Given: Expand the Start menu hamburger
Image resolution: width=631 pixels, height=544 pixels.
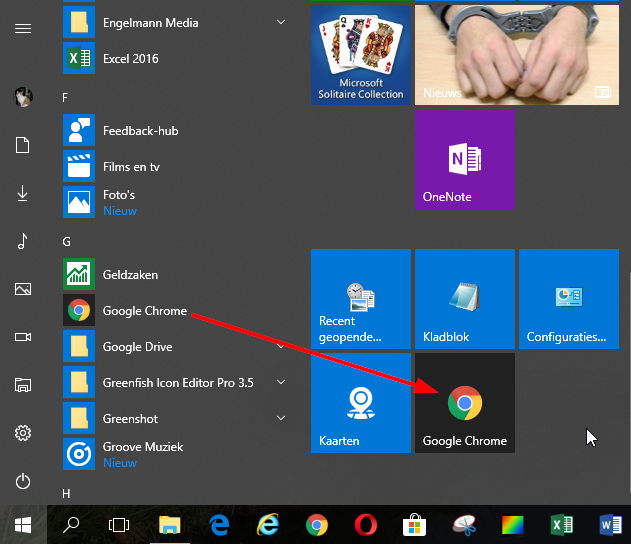Looking at the screenshot, I should point(23,28).
